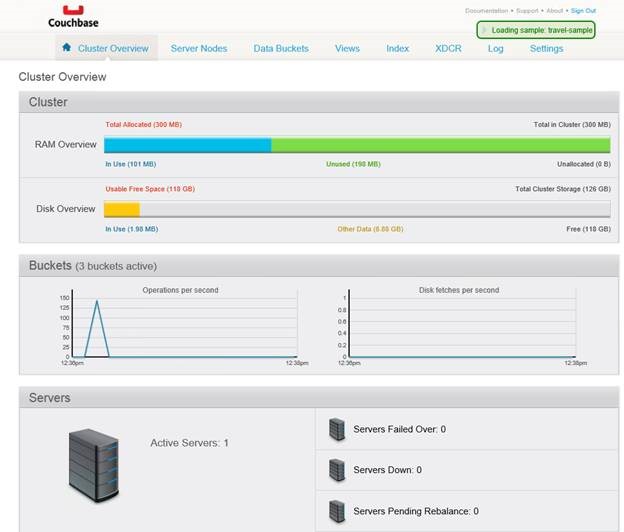Open the Documentation link
The image size is (624, 532).
click(x=486, y=11)
